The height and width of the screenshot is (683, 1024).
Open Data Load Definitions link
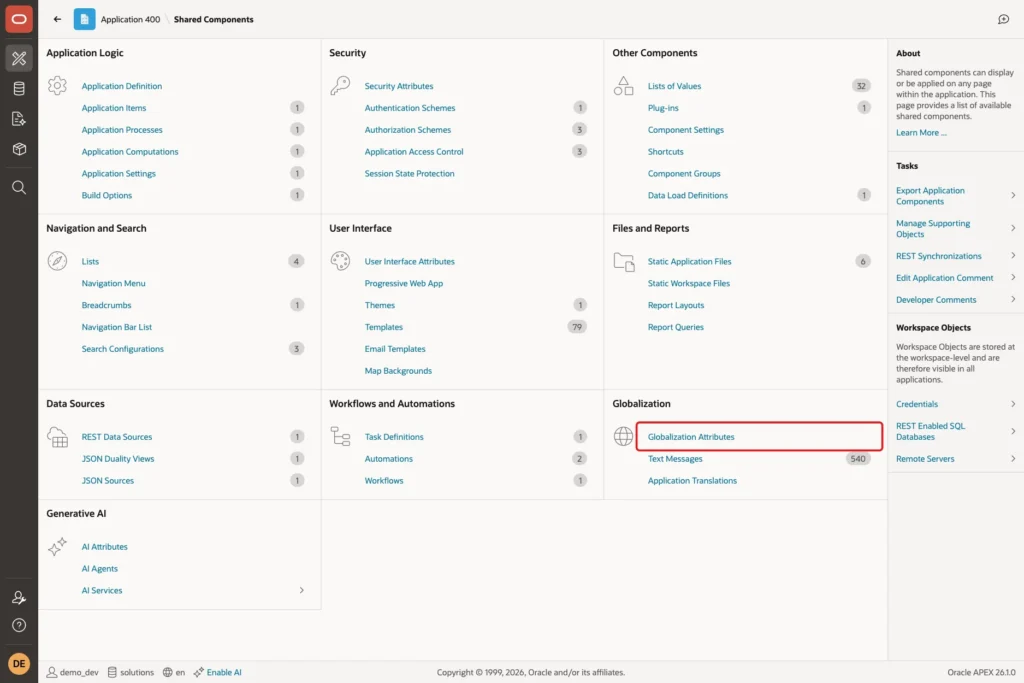(687, 195)
